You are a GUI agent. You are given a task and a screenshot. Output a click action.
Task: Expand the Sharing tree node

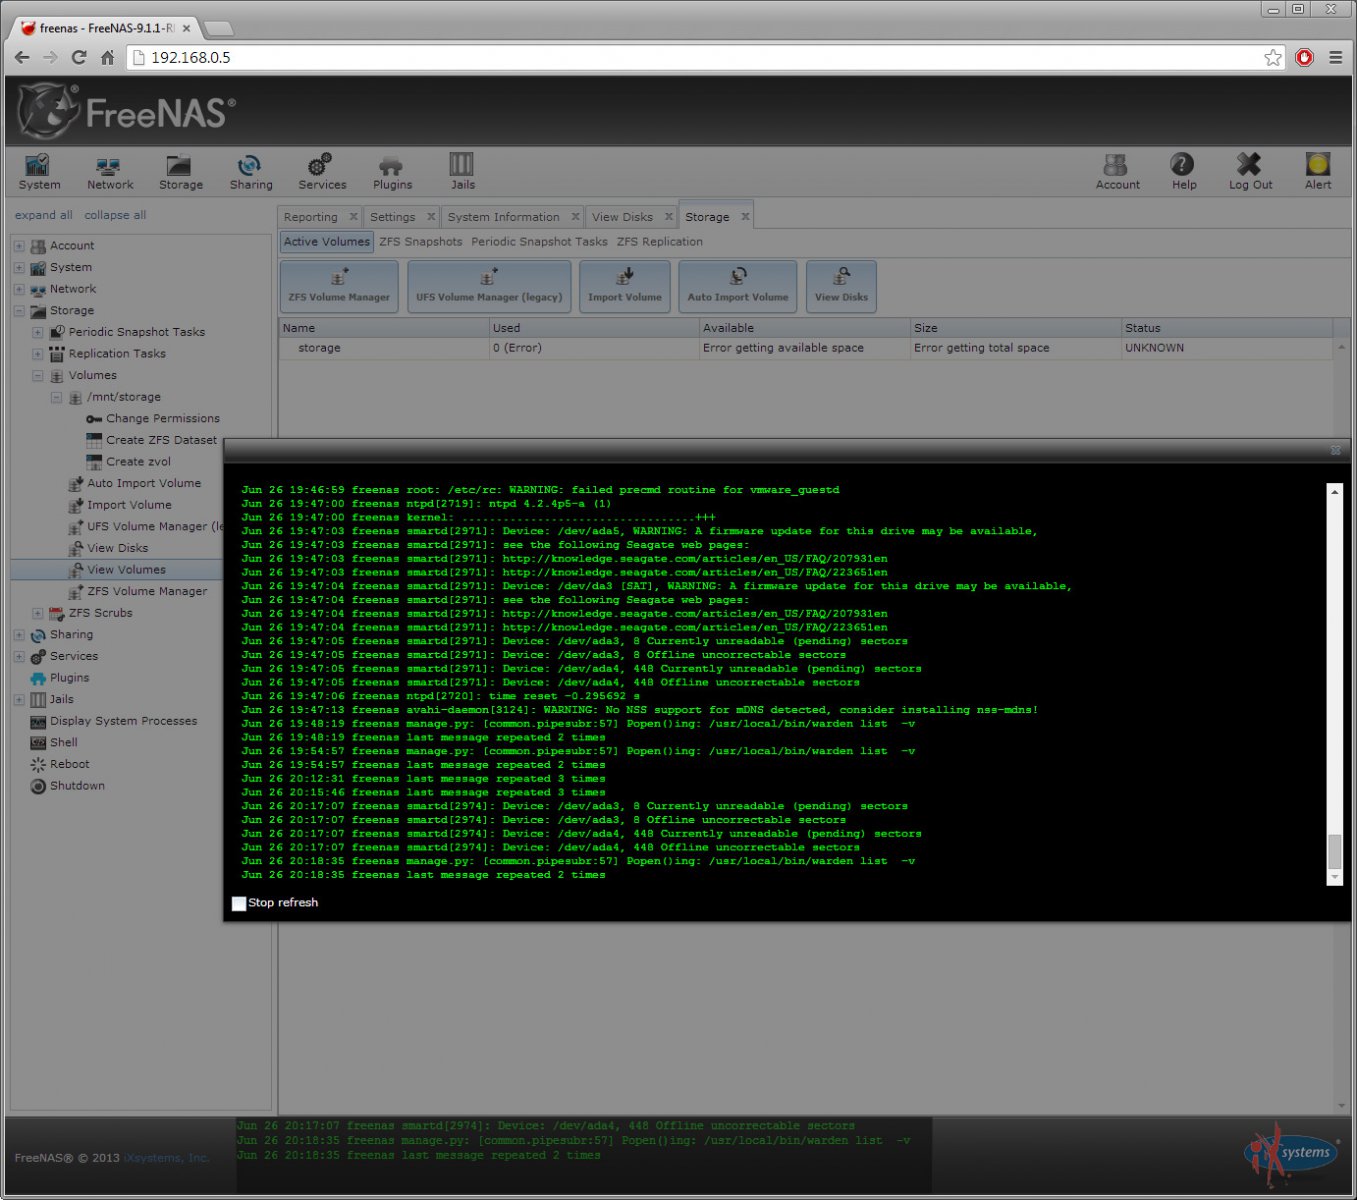(19, 635)
